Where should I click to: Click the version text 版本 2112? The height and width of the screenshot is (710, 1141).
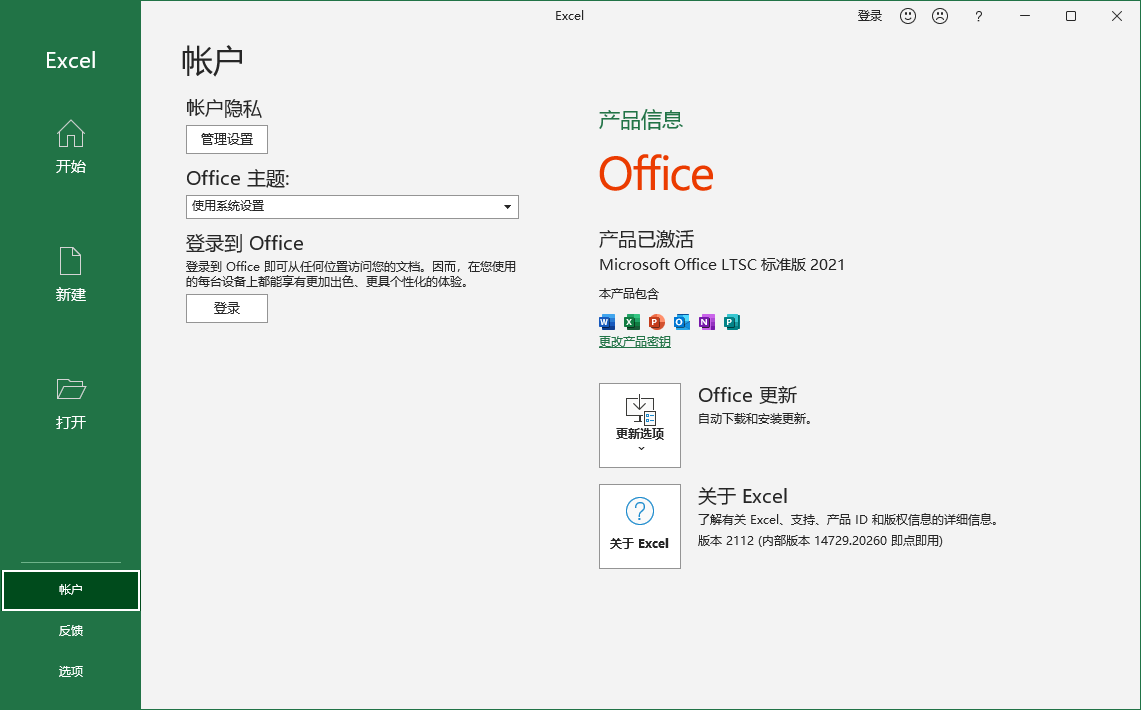coord(820,541)
